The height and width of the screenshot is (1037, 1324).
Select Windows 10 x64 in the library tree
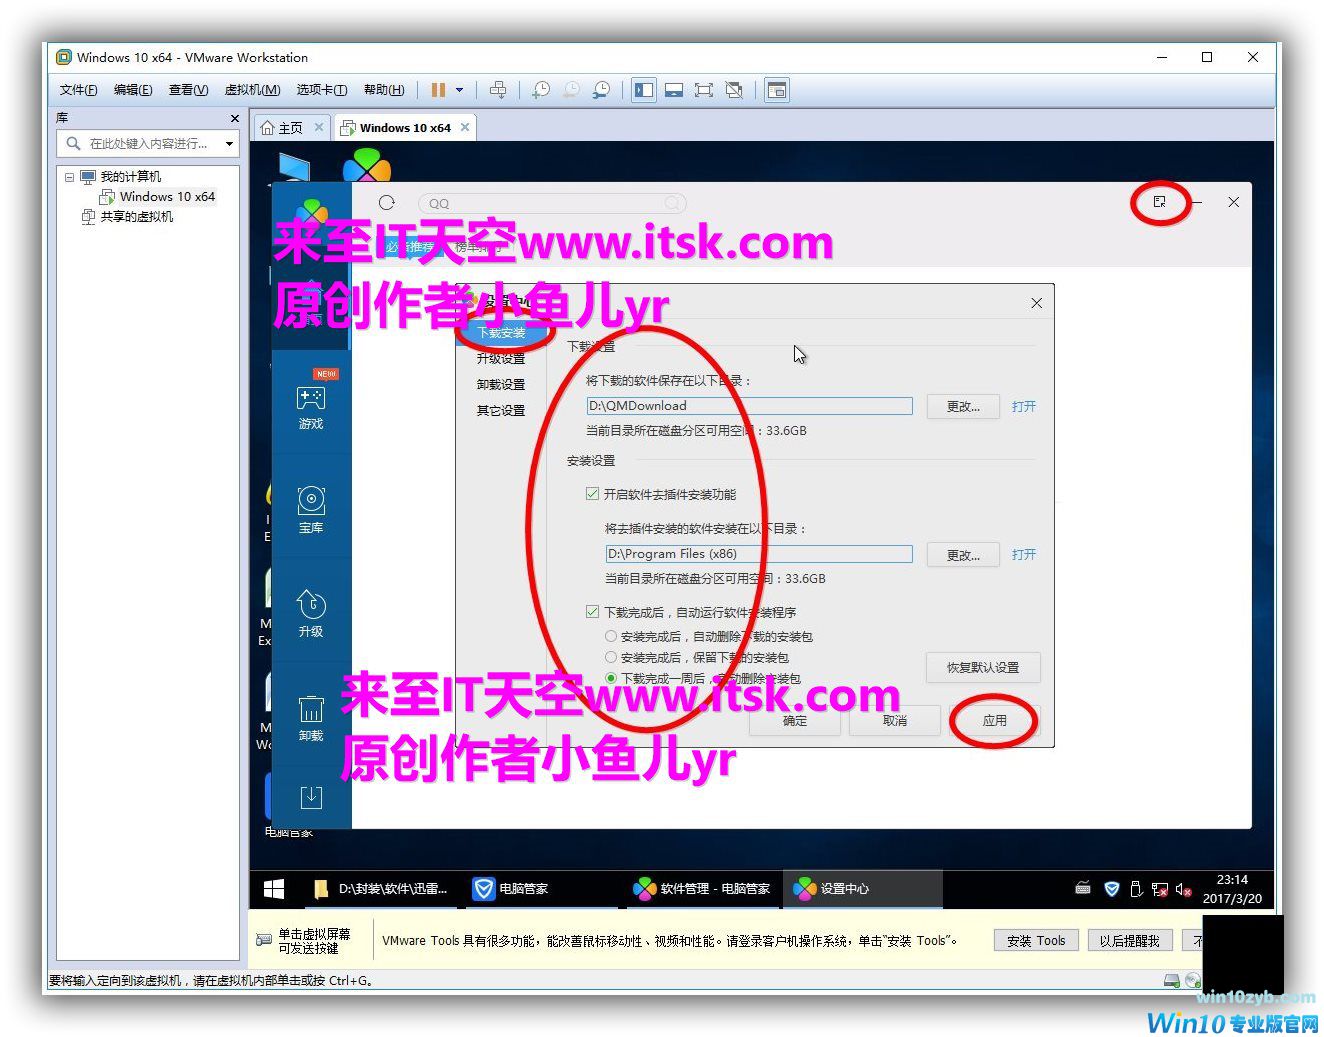pyautogui.click(x=167, y=197)
